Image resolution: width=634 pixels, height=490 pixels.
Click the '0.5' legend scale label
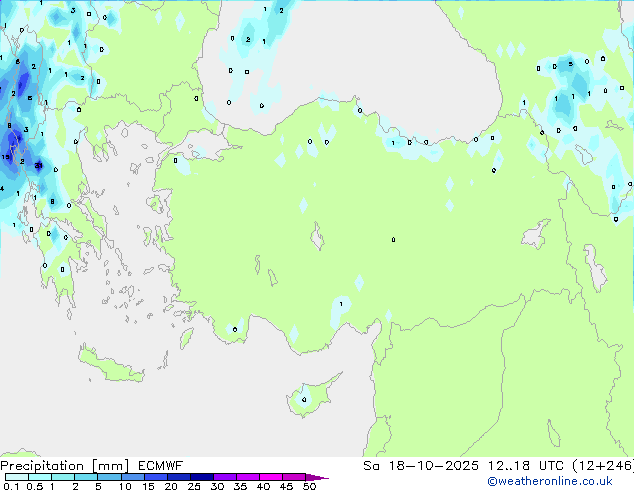[34, 486]
